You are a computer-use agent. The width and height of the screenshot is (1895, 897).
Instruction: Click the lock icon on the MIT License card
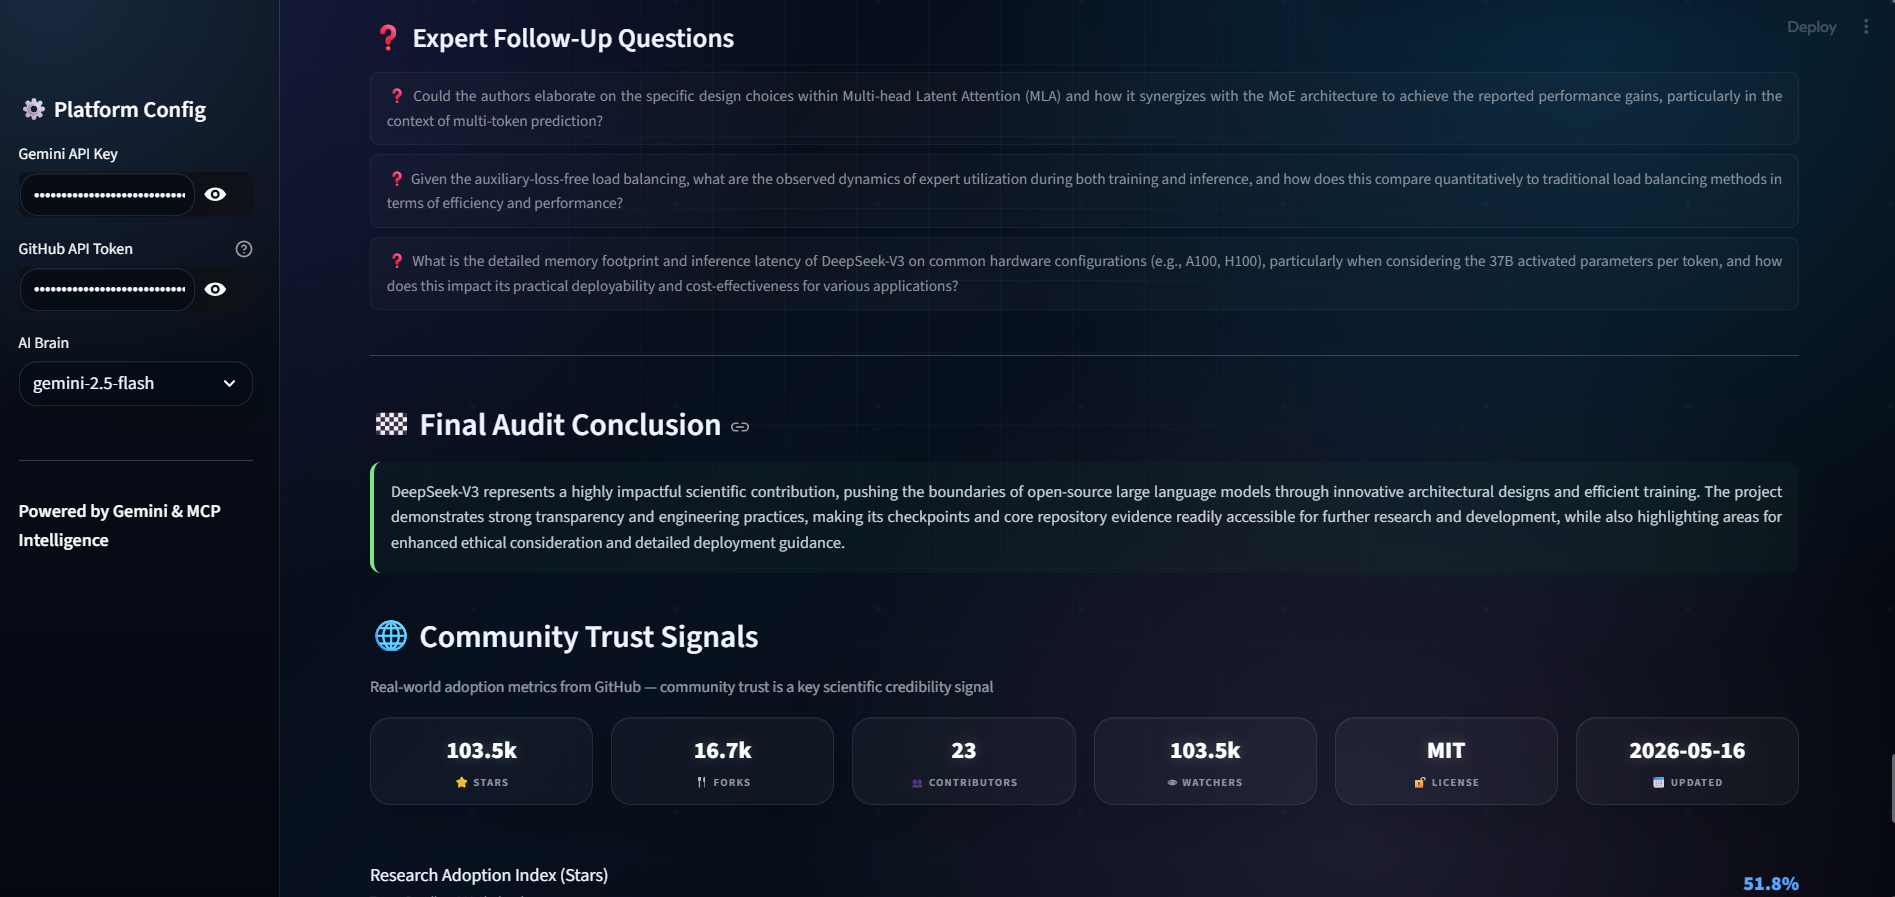click(1419, 782)
